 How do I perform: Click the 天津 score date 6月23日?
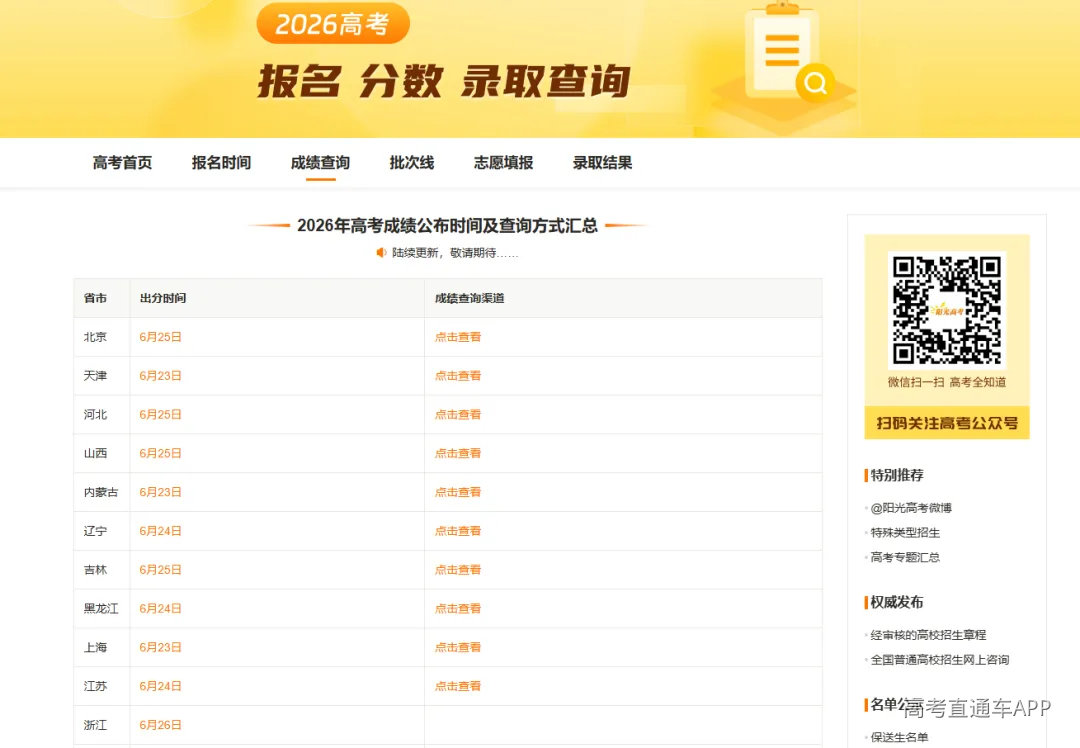160,375
